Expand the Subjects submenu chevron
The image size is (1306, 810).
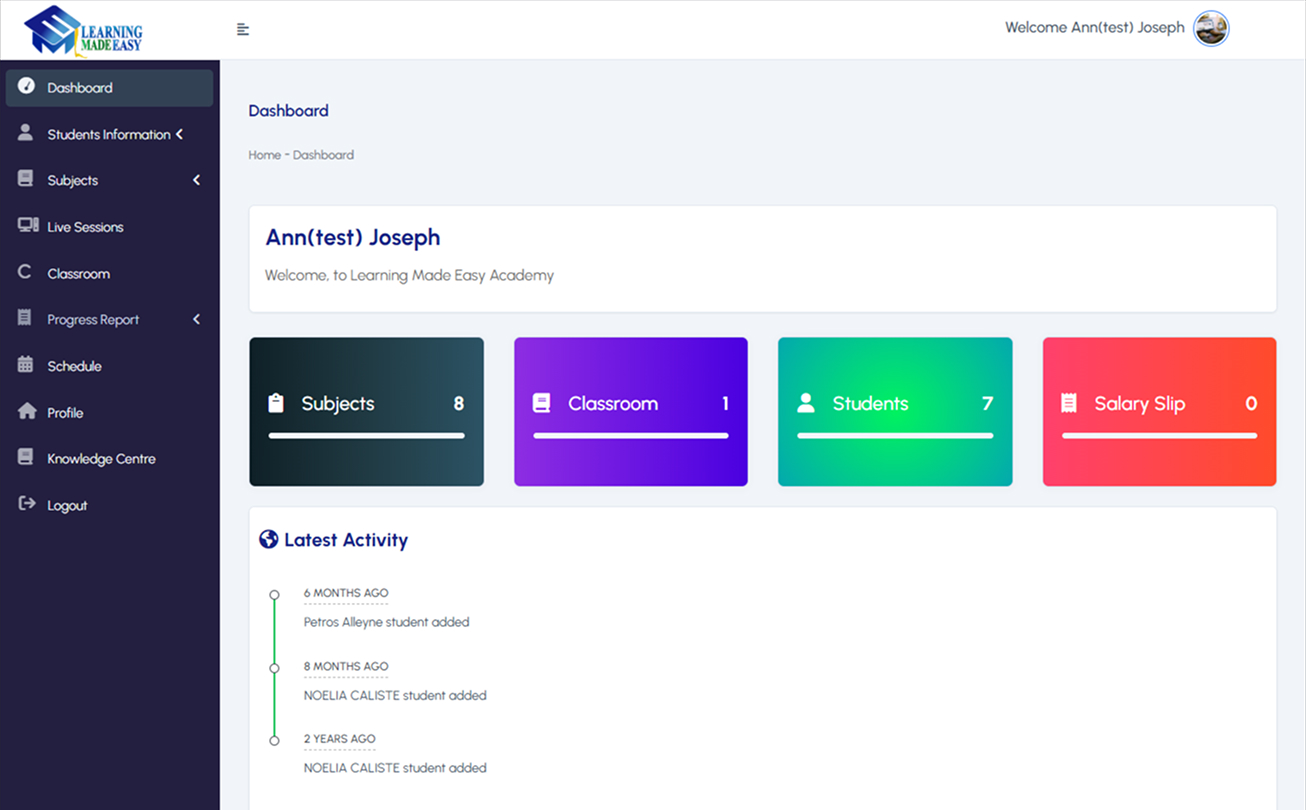[x=196, y=180]
